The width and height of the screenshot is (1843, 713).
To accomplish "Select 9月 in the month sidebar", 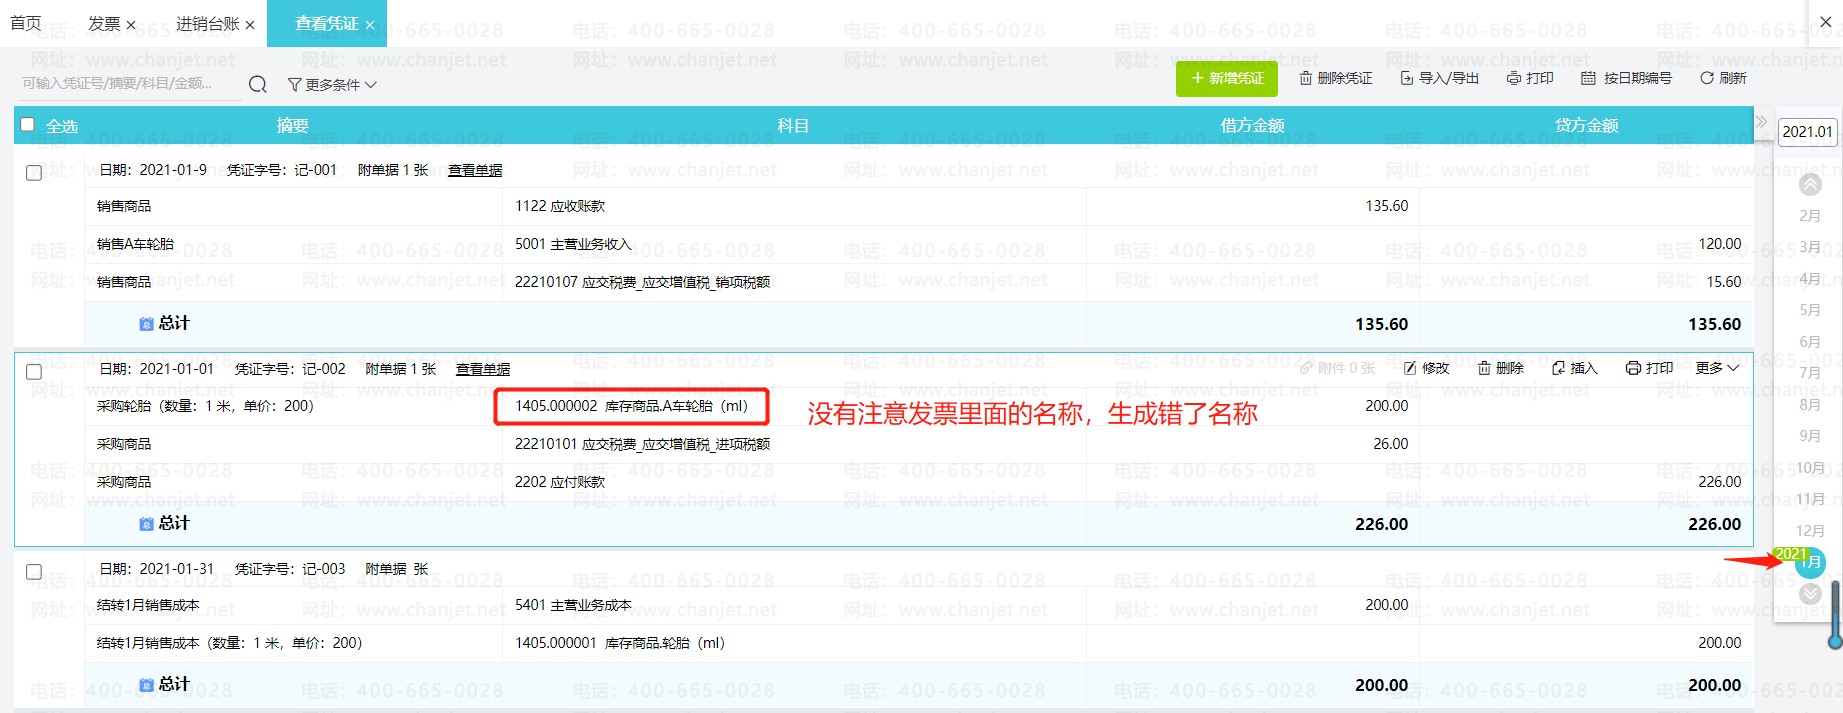I will [x=1810, y=436].
